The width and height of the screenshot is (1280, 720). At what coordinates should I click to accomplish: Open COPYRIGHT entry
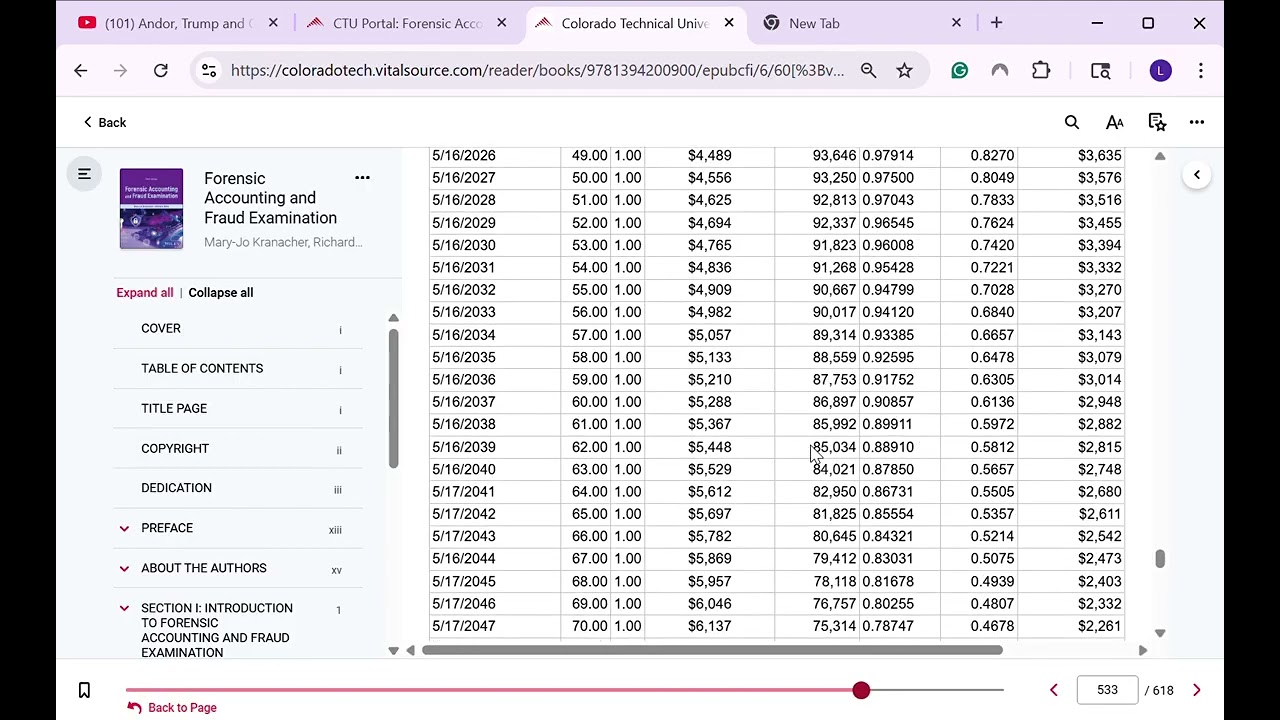click(175, 448)
